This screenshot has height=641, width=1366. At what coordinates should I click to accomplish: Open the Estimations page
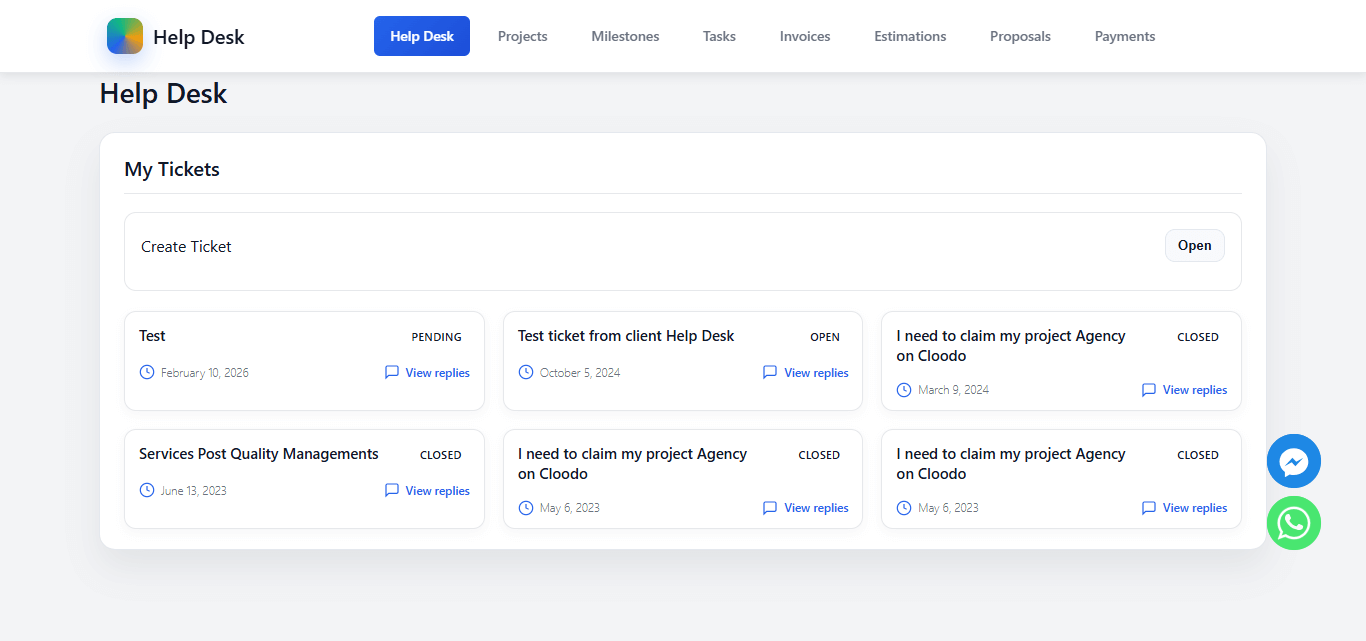point(910,36)
